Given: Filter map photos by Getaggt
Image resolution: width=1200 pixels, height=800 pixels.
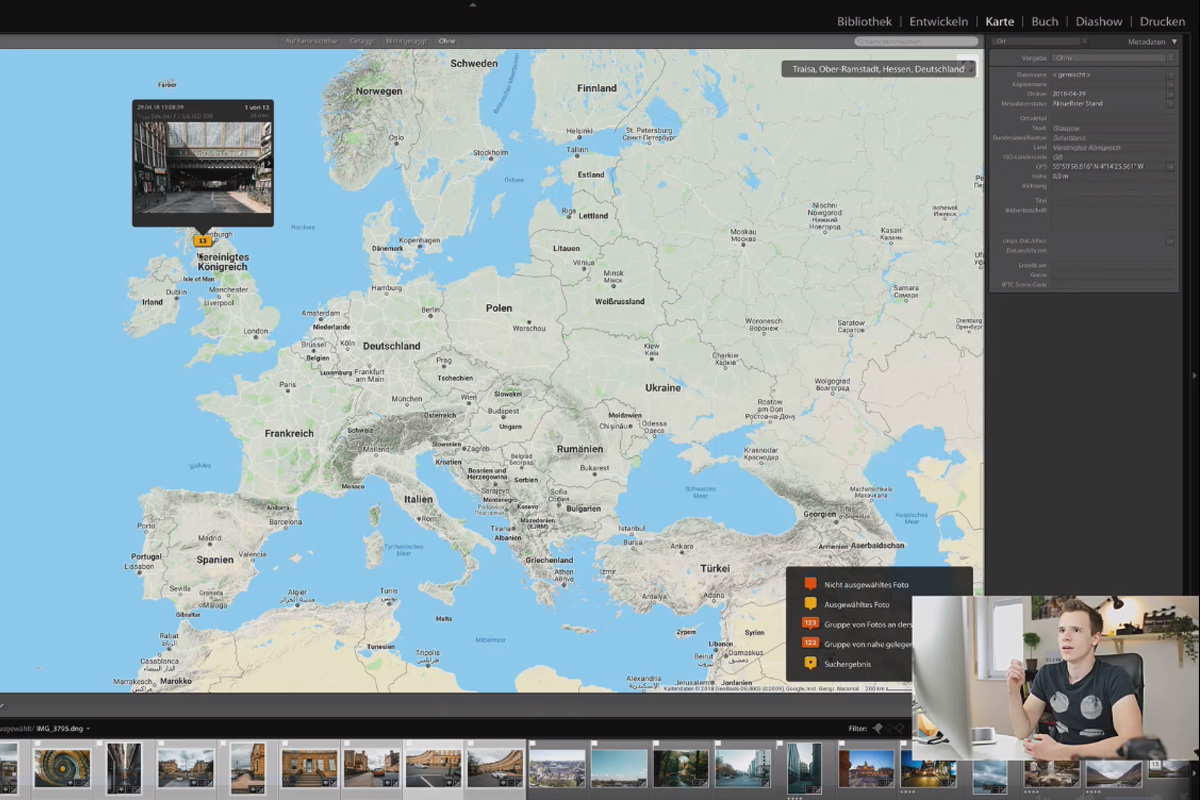Looking at the screenshot, I should pos(361,41).
